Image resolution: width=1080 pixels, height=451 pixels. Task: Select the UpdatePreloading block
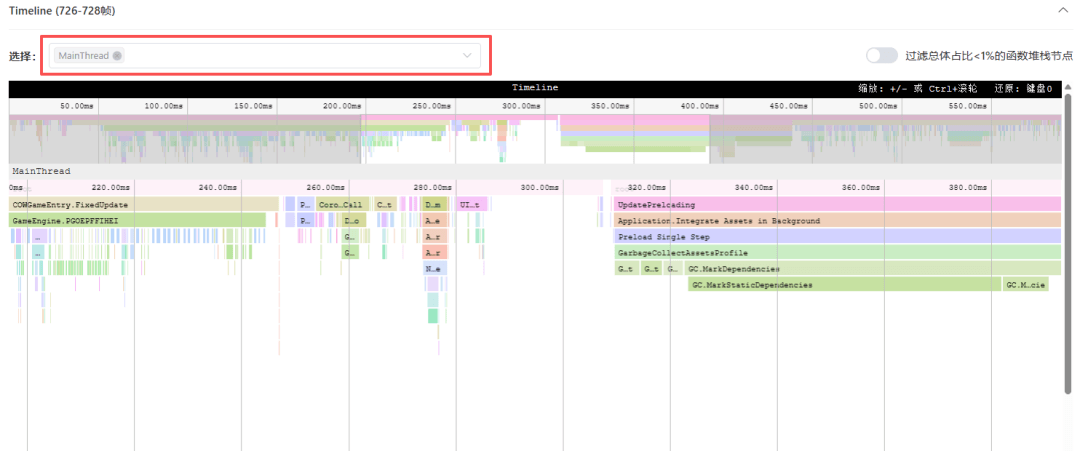(838, 204)
